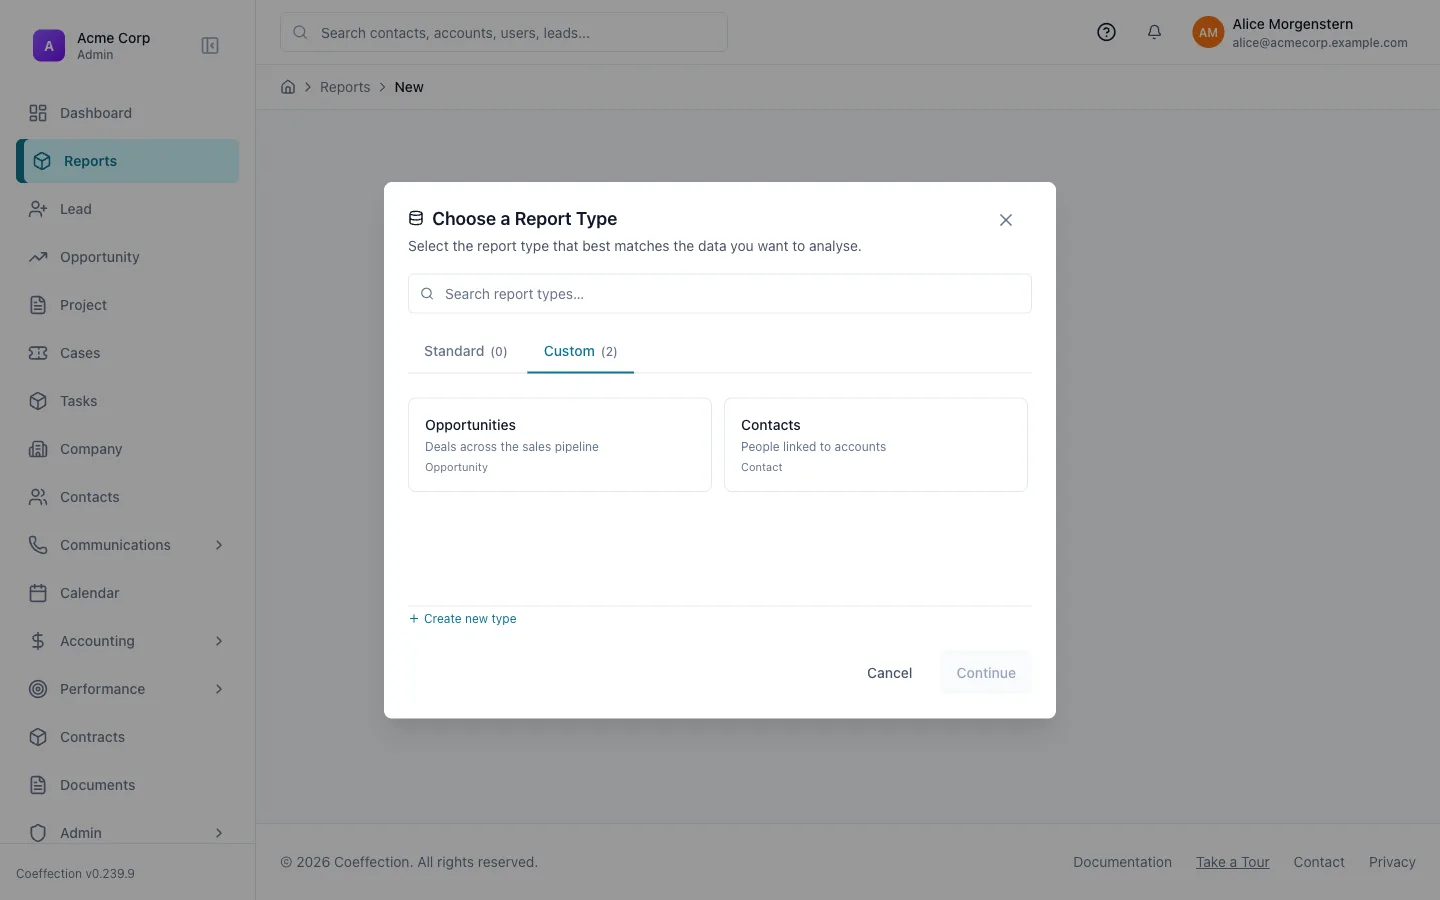Select the Custom tab

[580, 351]
